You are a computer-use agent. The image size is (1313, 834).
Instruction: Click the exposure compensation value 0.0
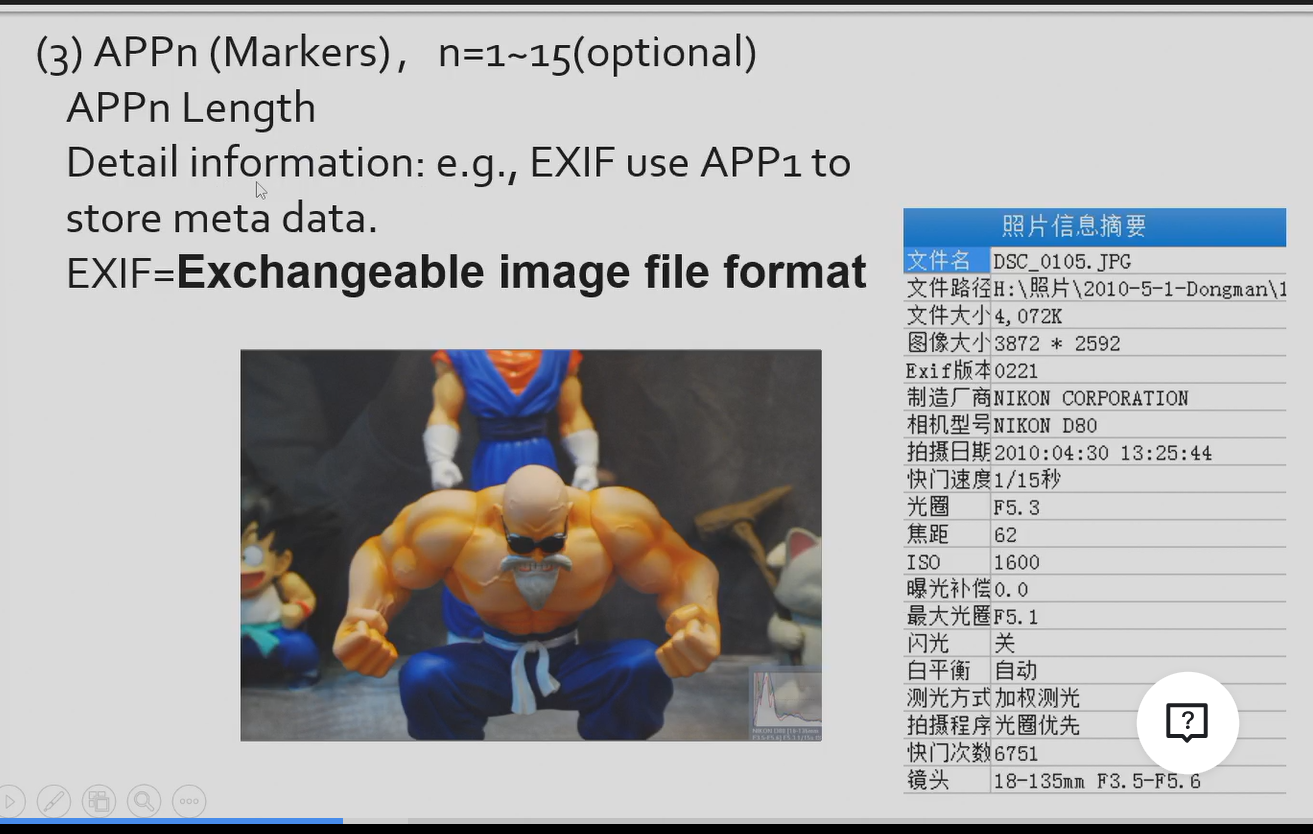pos(1011,589)
